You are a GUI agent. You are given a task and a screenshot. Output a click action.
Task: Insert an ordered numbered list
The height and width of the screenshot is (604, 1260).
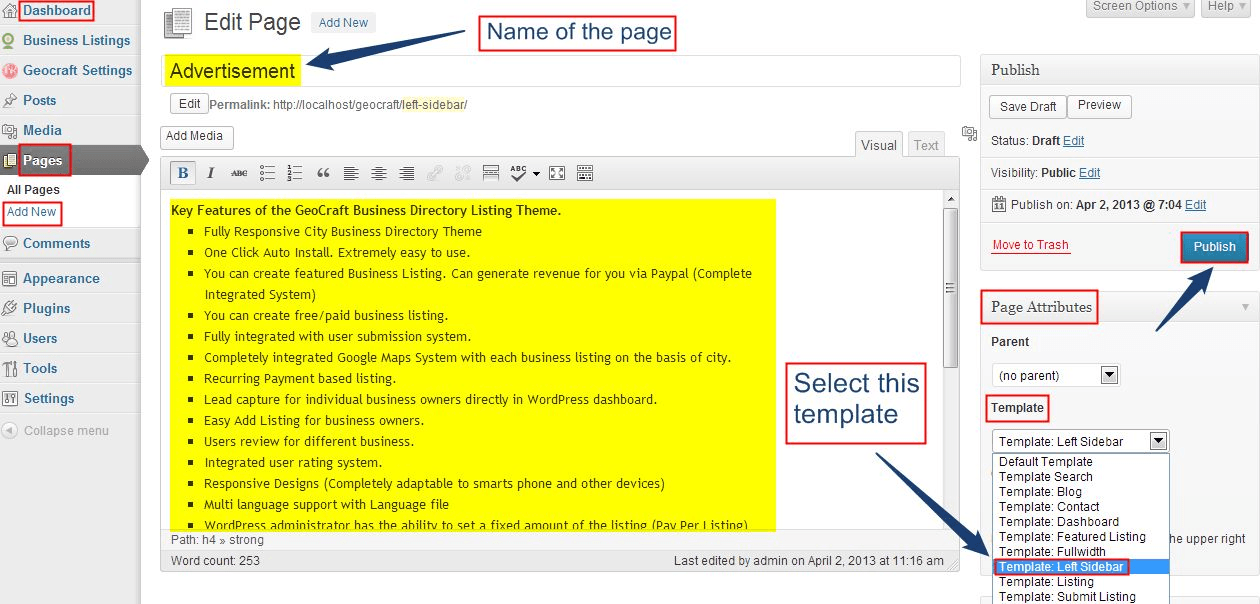click(x=295, y=173)
